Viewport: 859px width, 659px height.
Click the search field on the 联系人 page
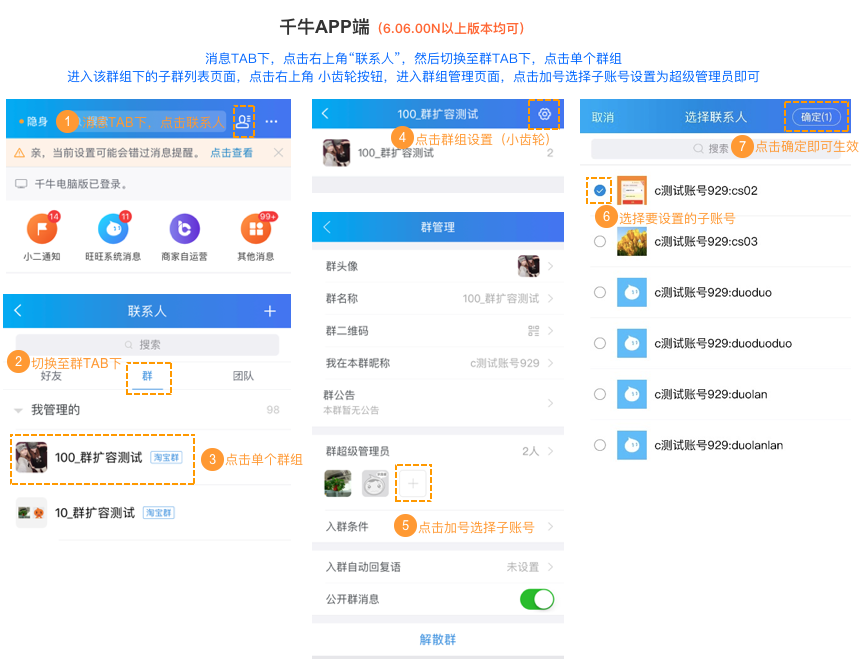[x=147, y=344]
